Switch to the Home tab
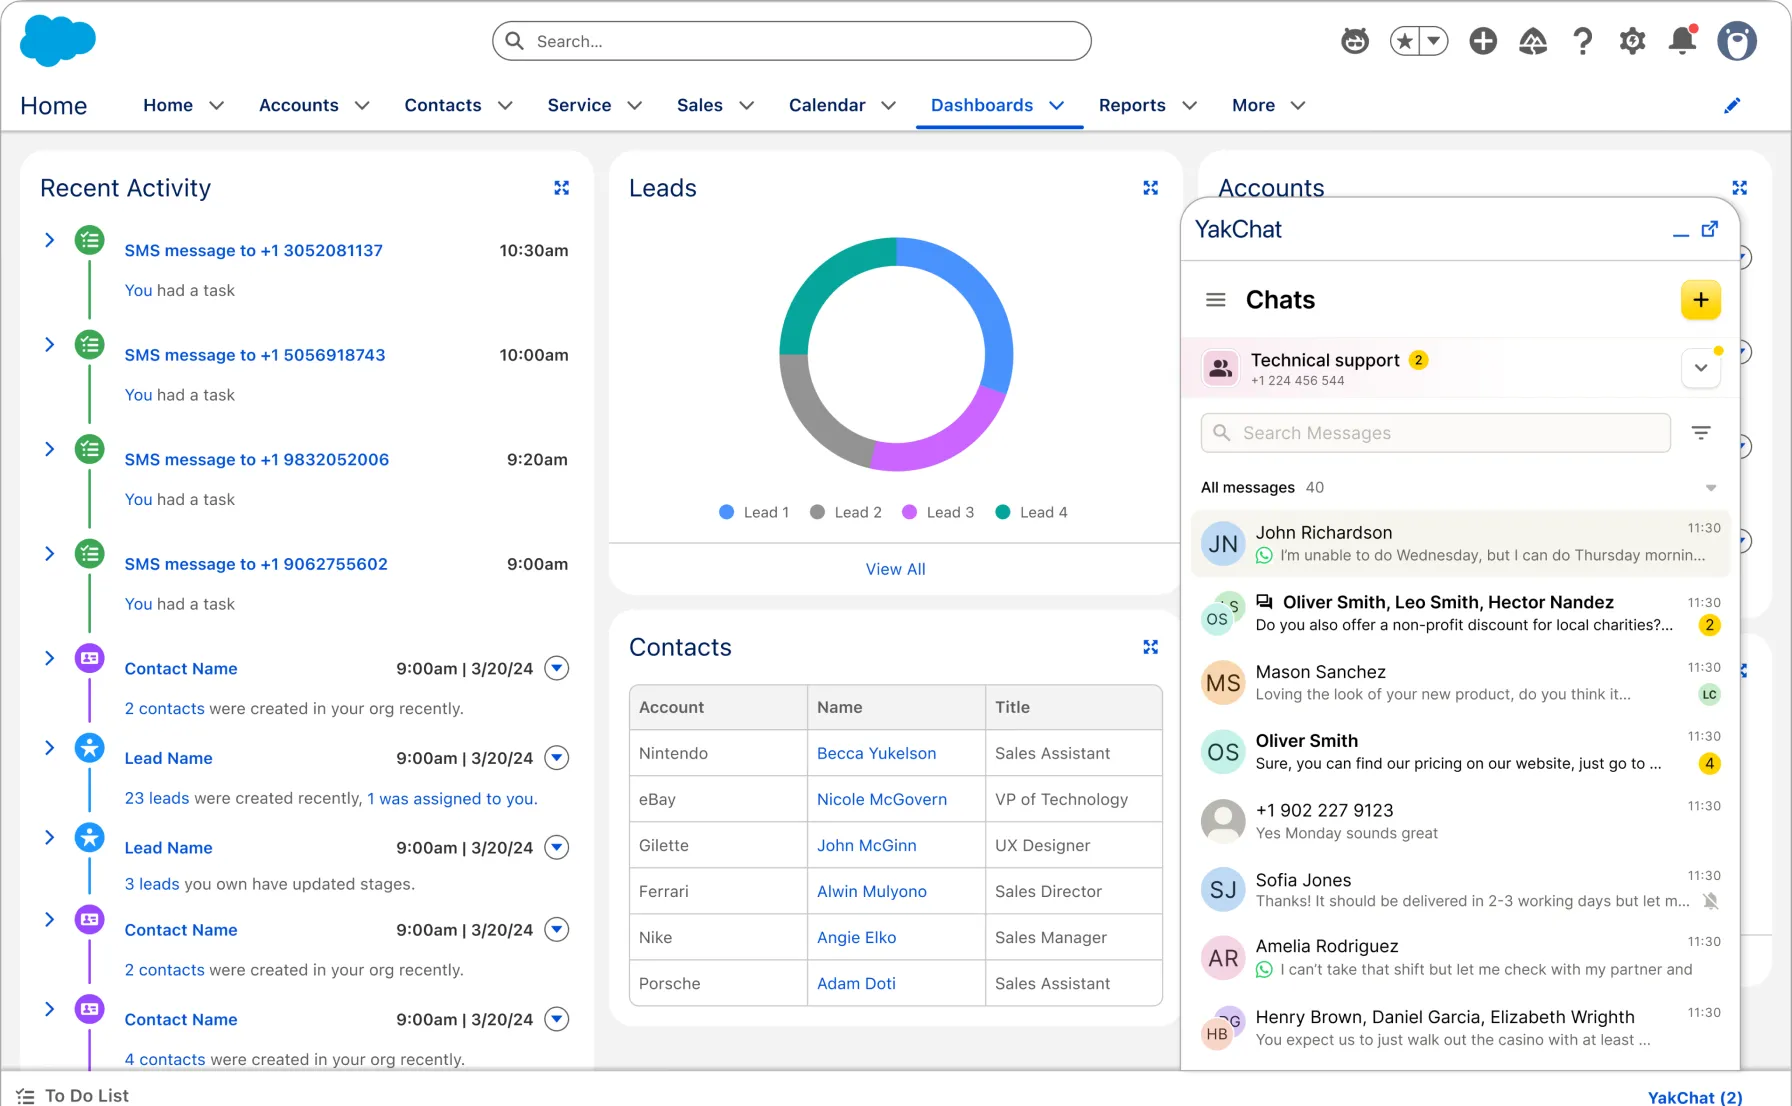 coord(168,105)
